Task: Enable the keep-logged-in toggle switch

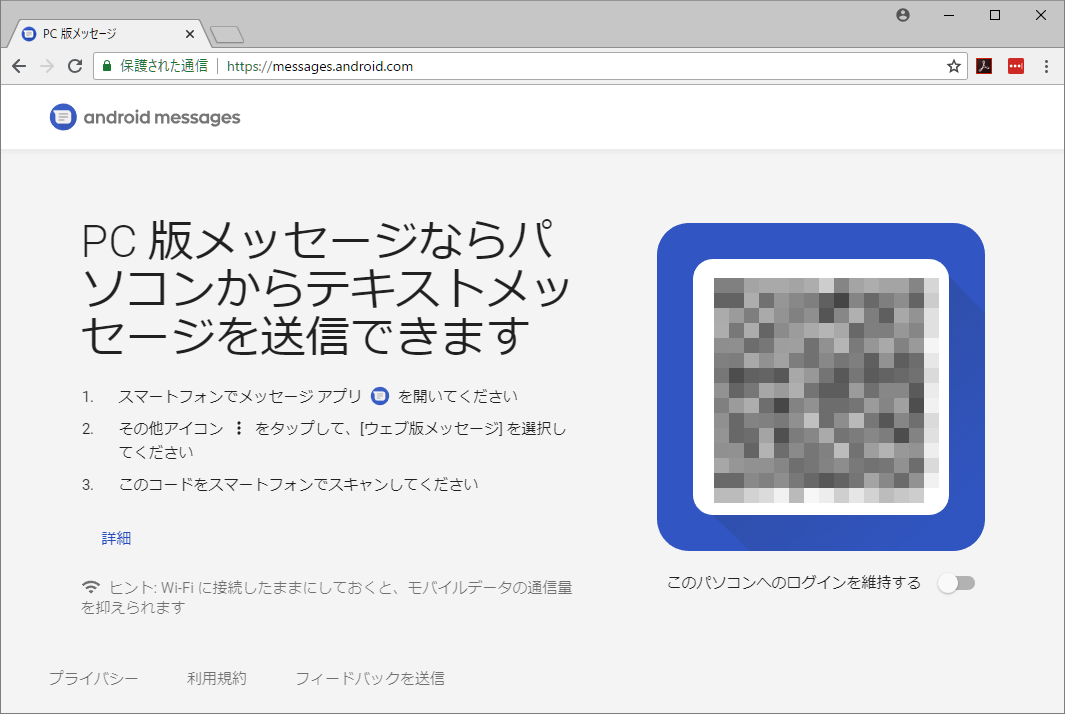Action: (x=956, y=583)
